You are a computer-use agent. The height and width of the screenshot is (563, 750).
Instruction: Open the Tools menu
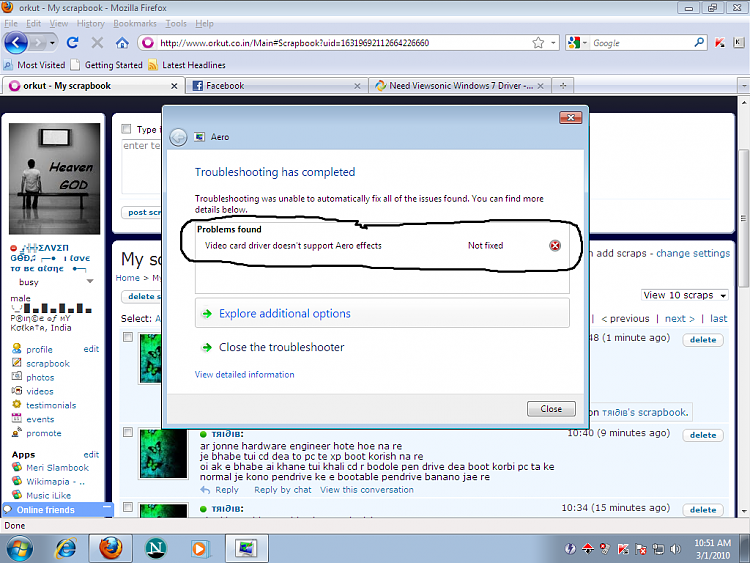tap(176, 23)
